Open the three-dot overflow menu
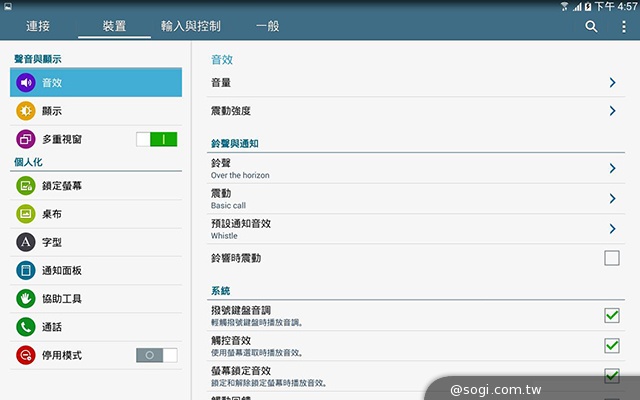The width and height of the screenshot is (640, 400). 624,27
